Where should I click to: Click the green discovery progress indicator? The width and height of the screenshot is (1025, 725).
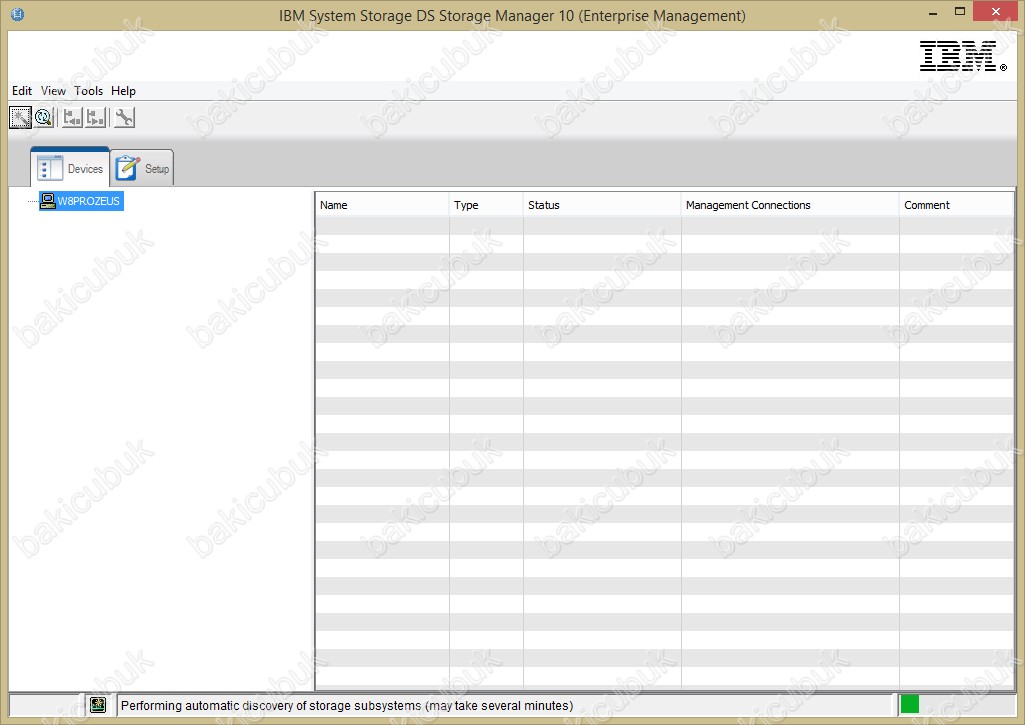pos(909,704)
